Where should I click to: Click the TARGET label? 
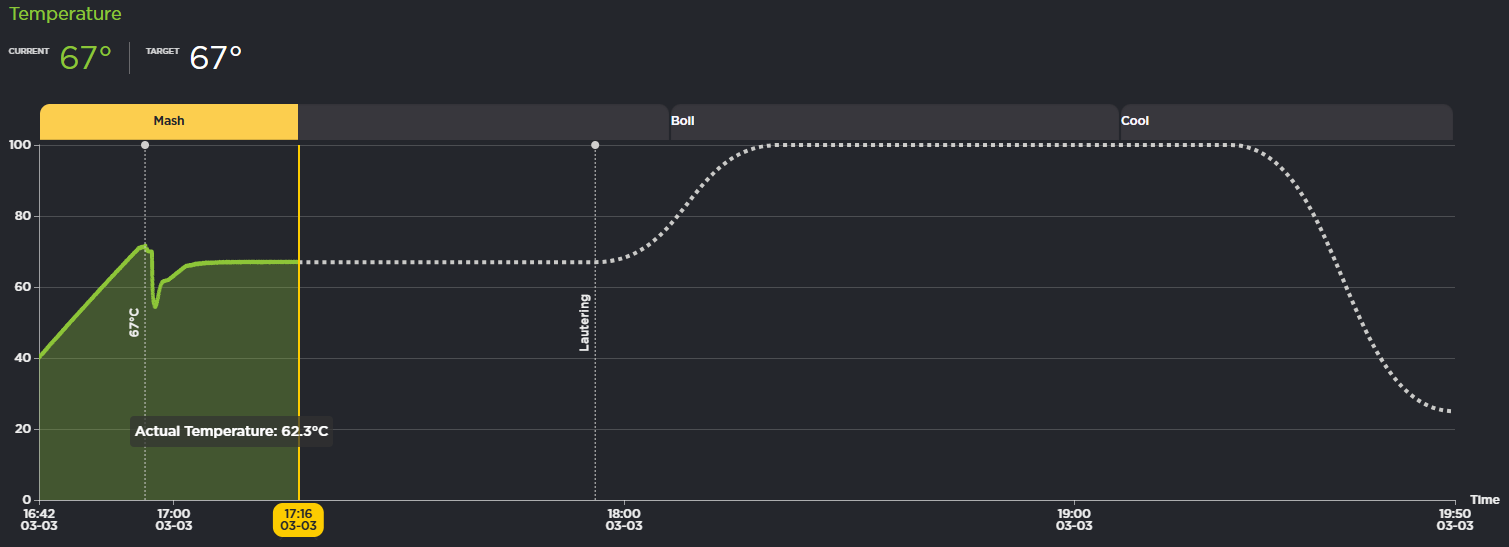click(162, 50)
